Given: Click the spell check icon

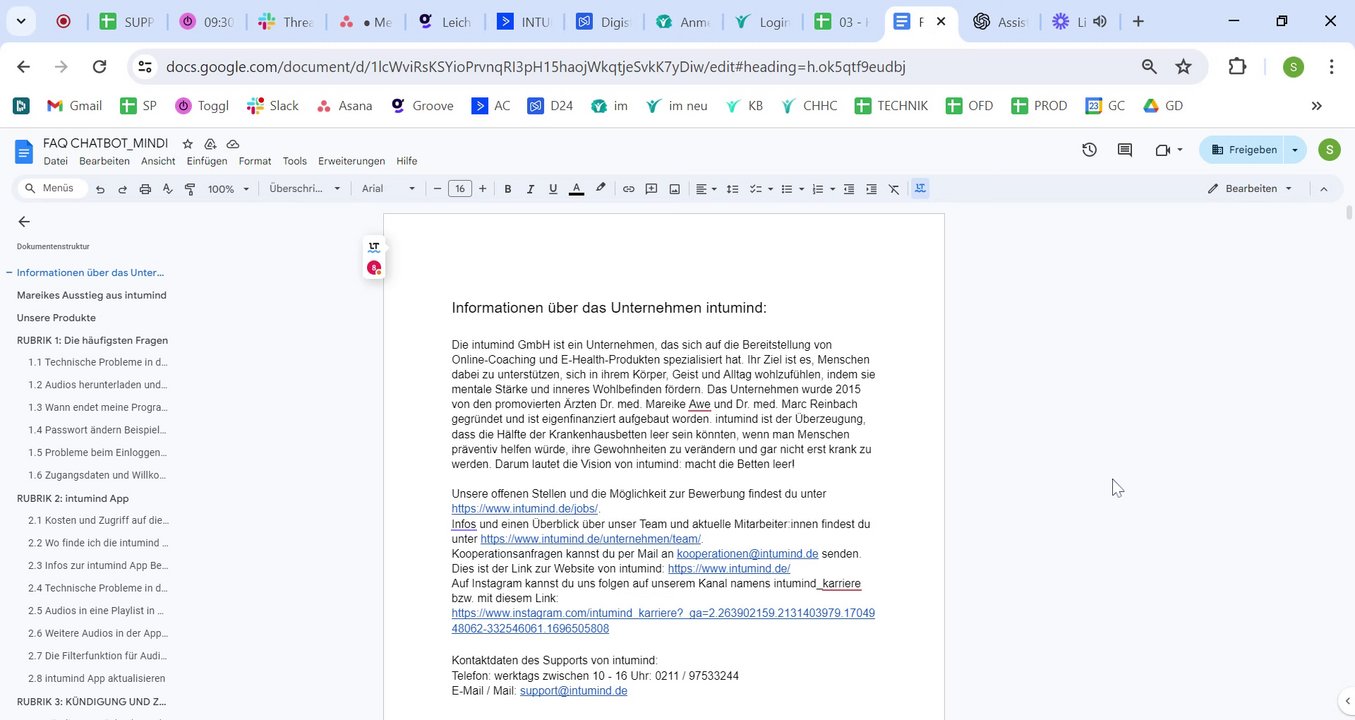Looking at the screenshot, I should click(167, 189).
